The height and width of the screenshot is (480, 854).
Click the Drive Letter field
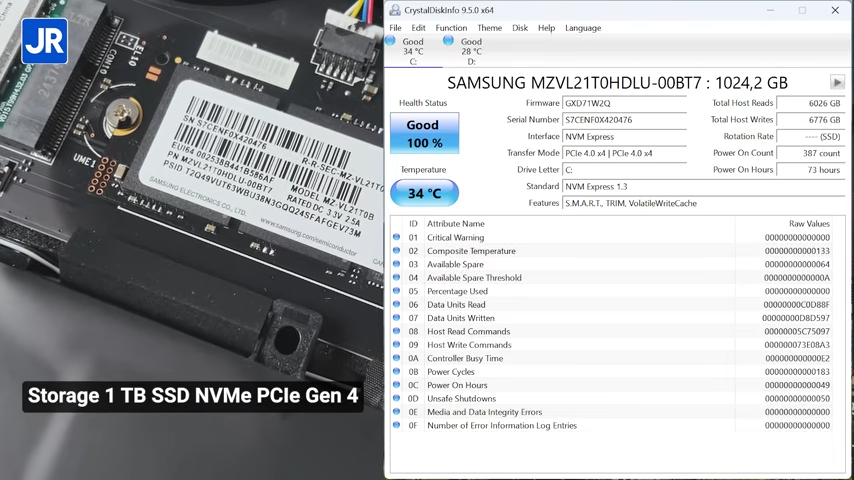[x=624, y=170]
